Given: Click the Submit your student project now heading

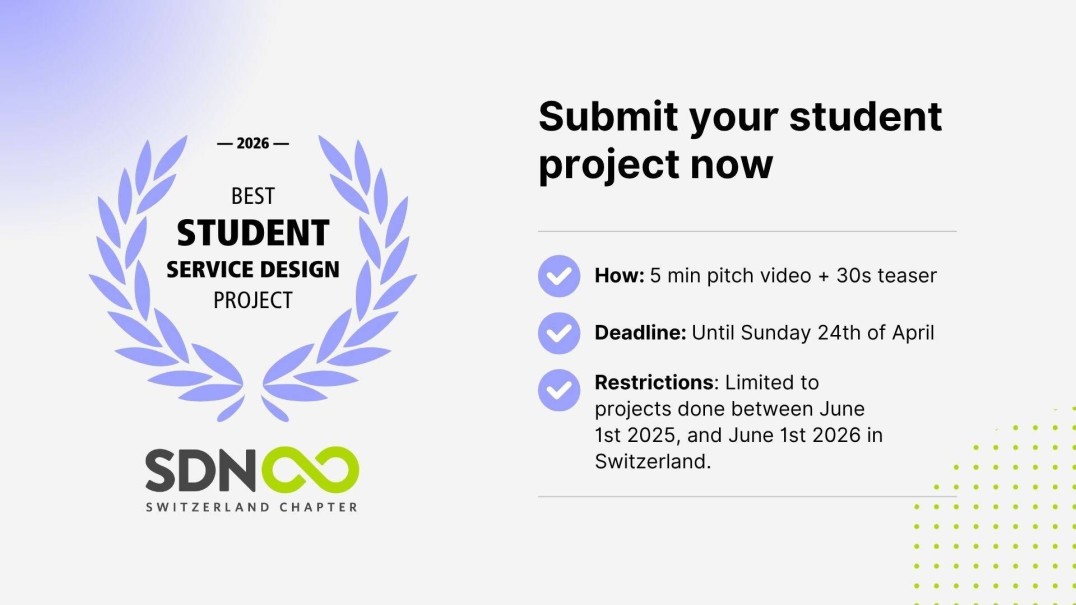Looking at the screenshot, I should [740, 140].
